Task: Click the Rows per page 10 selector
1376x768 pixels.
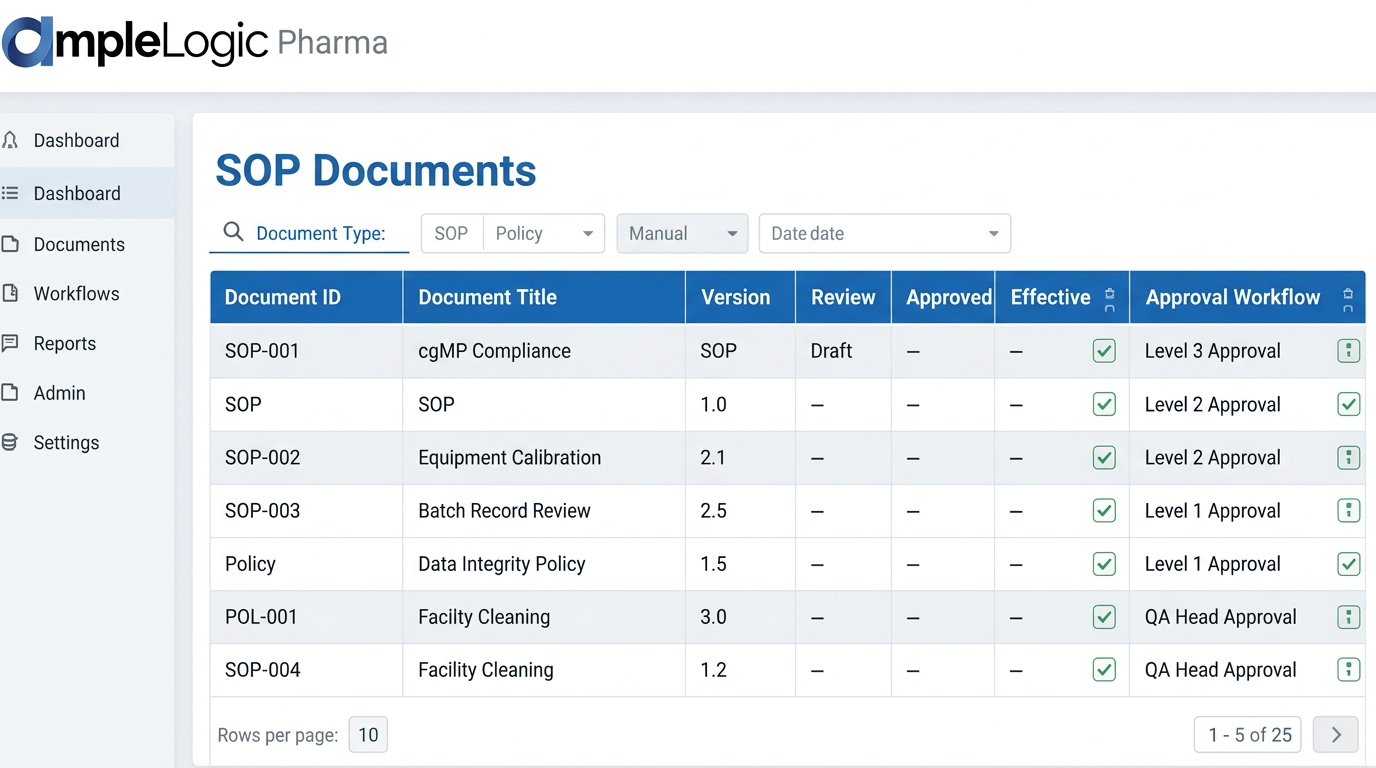Action: [x=368, y=735]
